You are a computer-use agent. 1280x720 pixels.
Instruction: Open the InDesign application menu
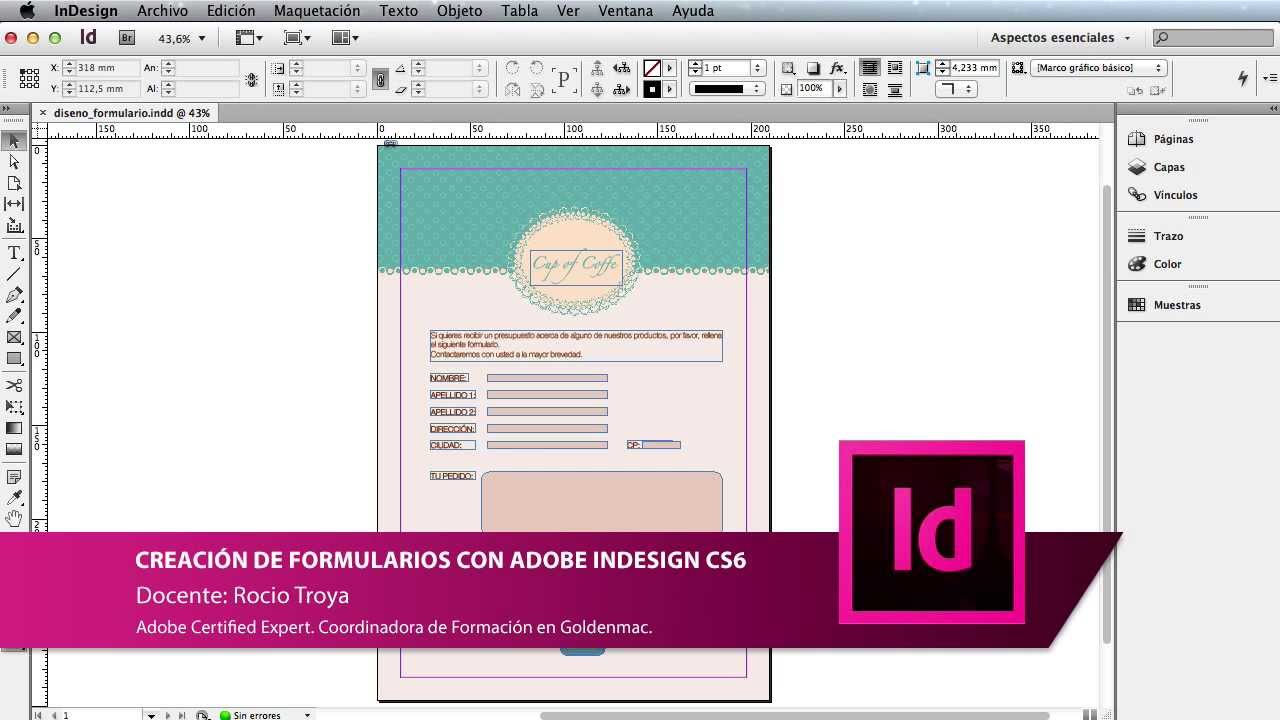[86, 11]
